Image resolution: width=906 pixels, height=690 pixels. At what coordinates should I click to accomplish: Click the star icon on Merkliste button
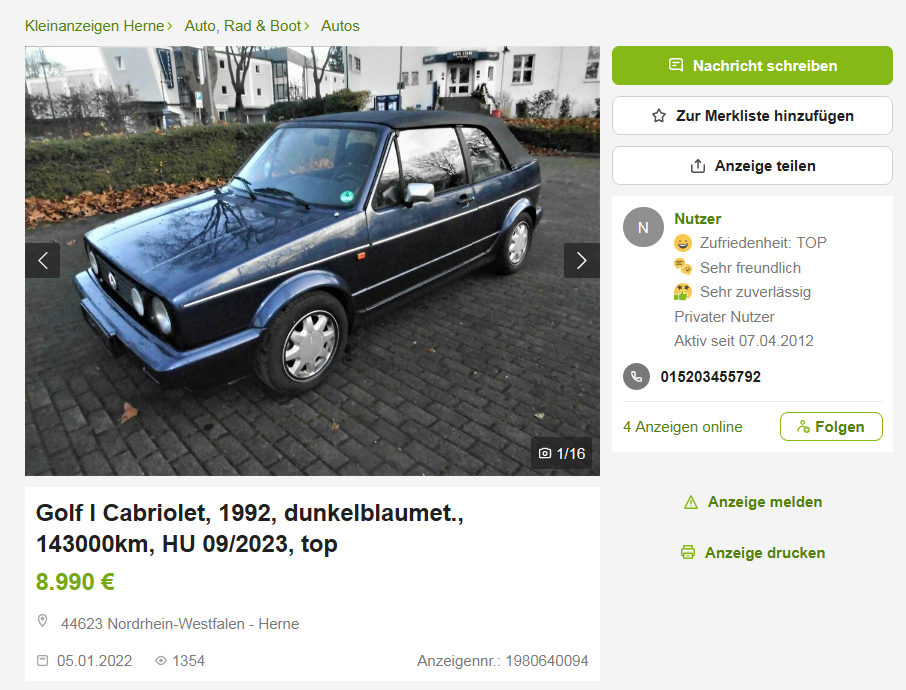[x=659, y=116]
